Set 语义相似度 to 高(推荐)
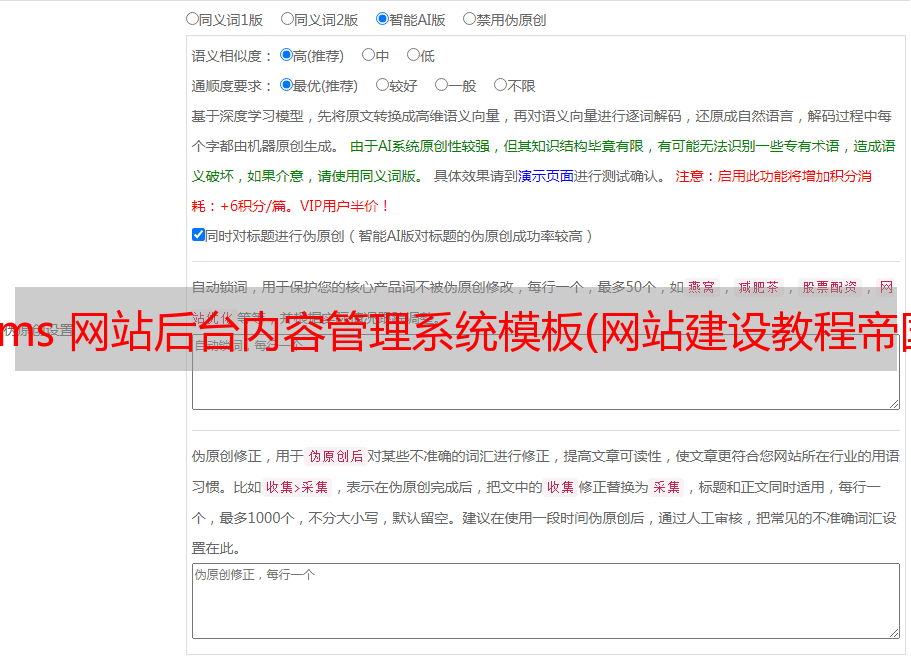Screen dimensions: 911x658 pos(286,55)
